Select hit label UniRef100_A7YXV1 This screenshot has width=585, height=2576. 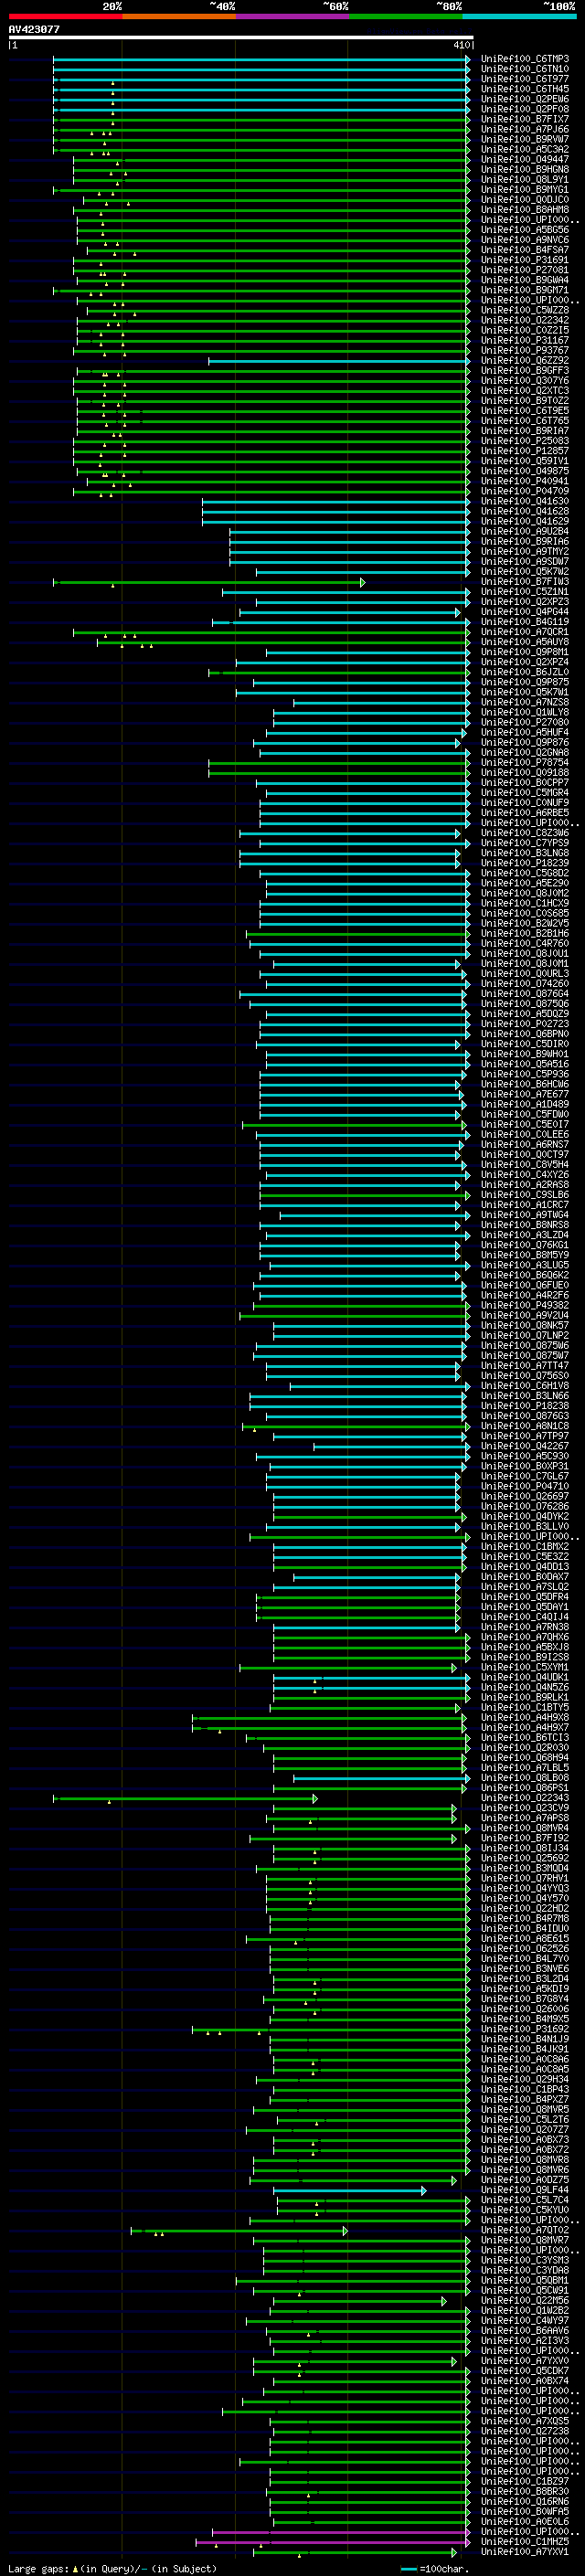tap(524, 2552)
